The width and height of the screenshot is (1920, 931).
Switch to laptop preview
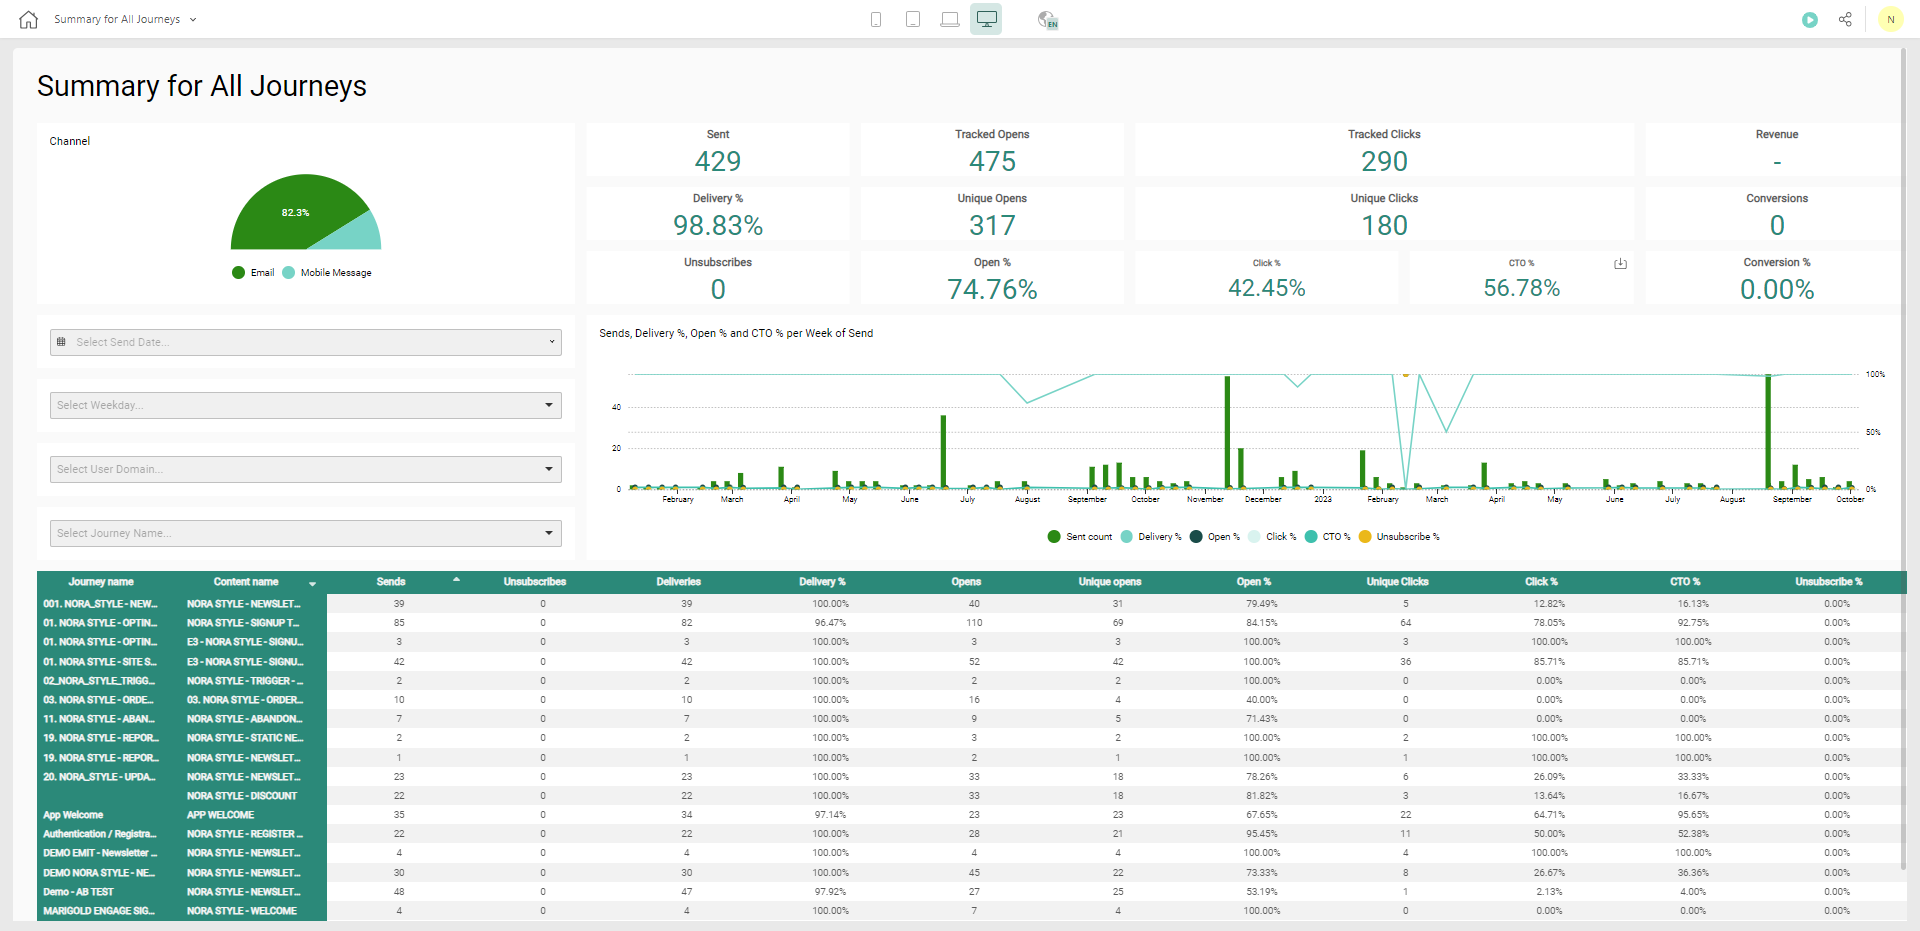(950, 20)
